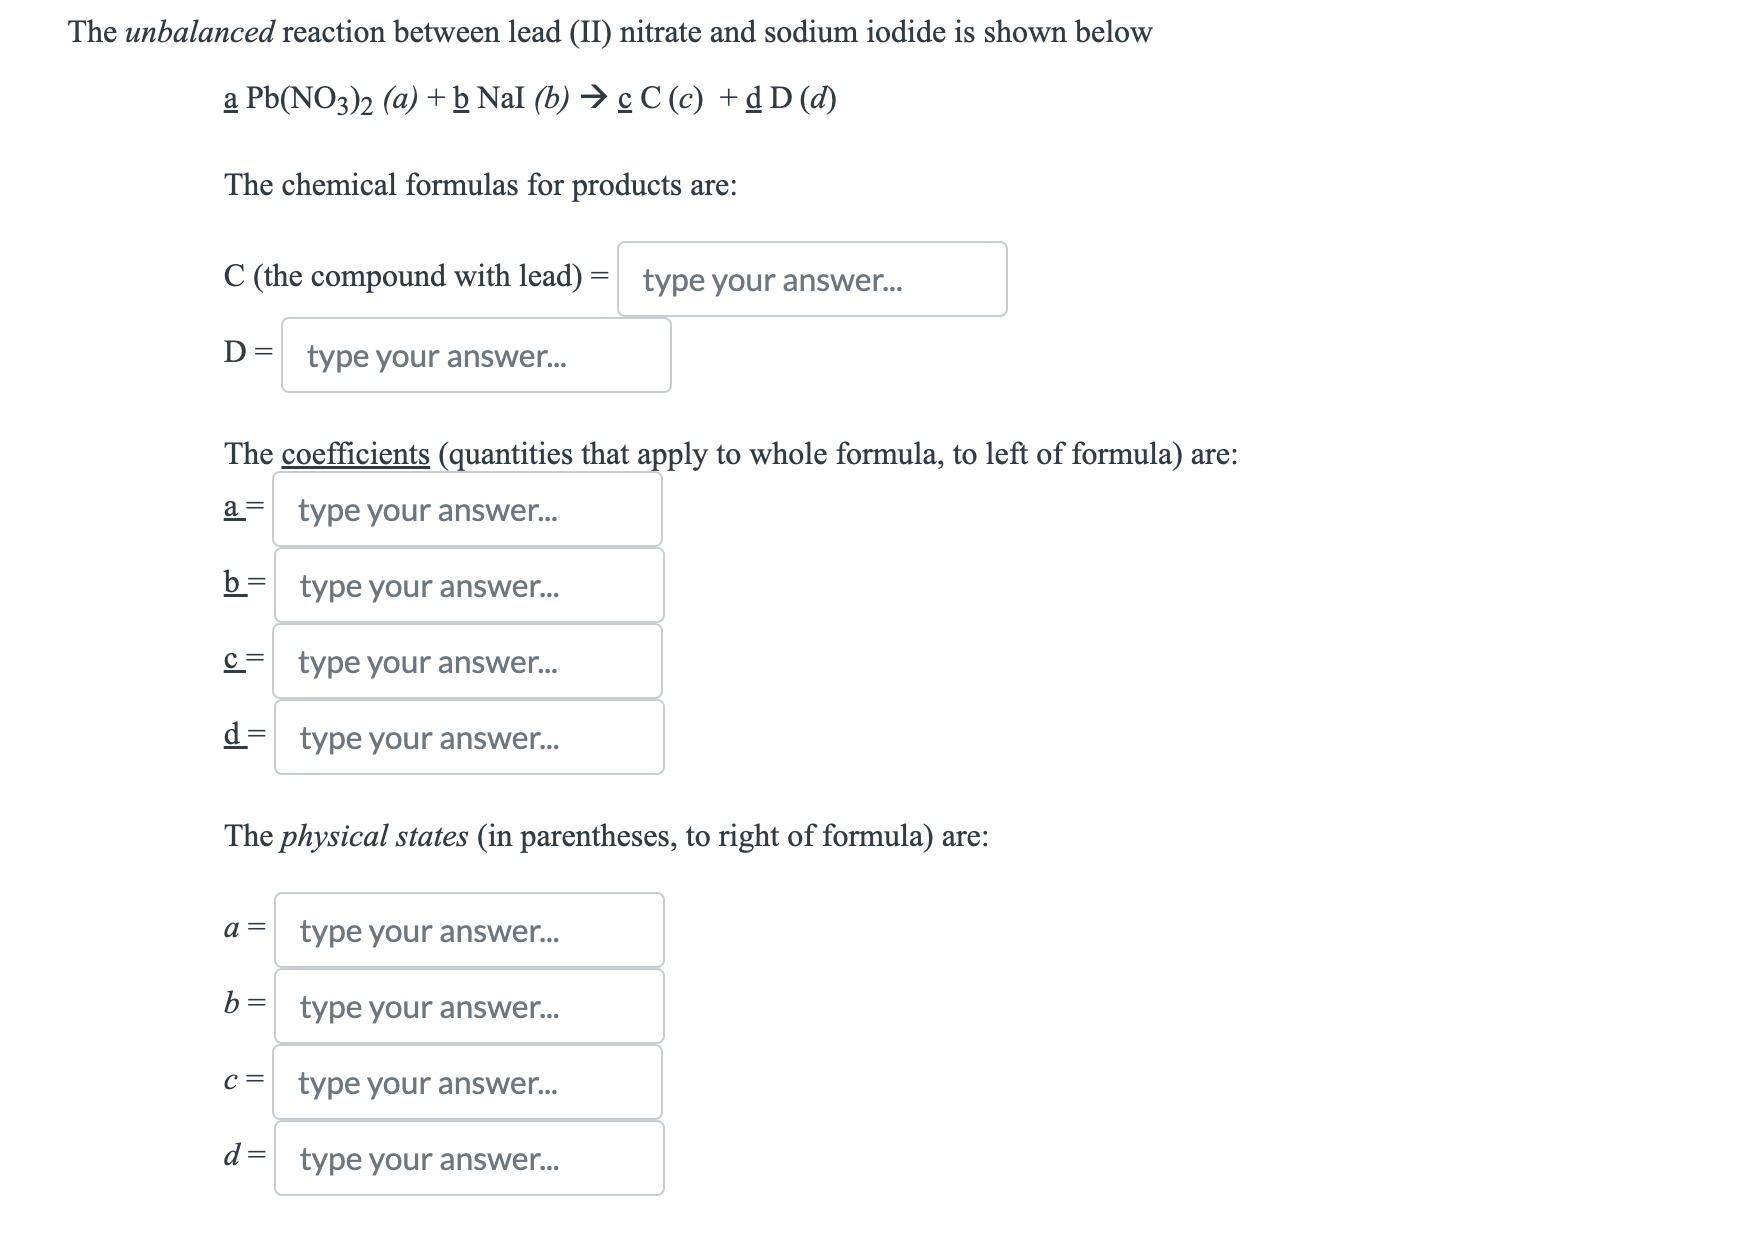This screenshot has width=1750, height=1244.
Task: Focus the physical state b answer field
Action: click(x=468, y=1007)
